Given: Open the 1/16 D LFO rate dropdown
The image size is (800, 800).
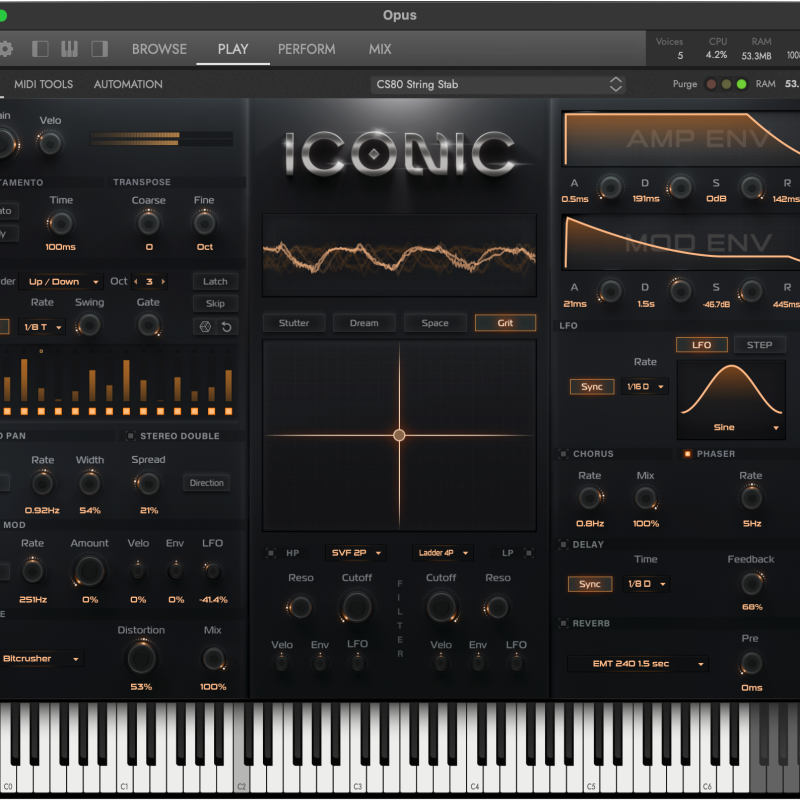Looking at the screenshot, I should coord(645,387).
